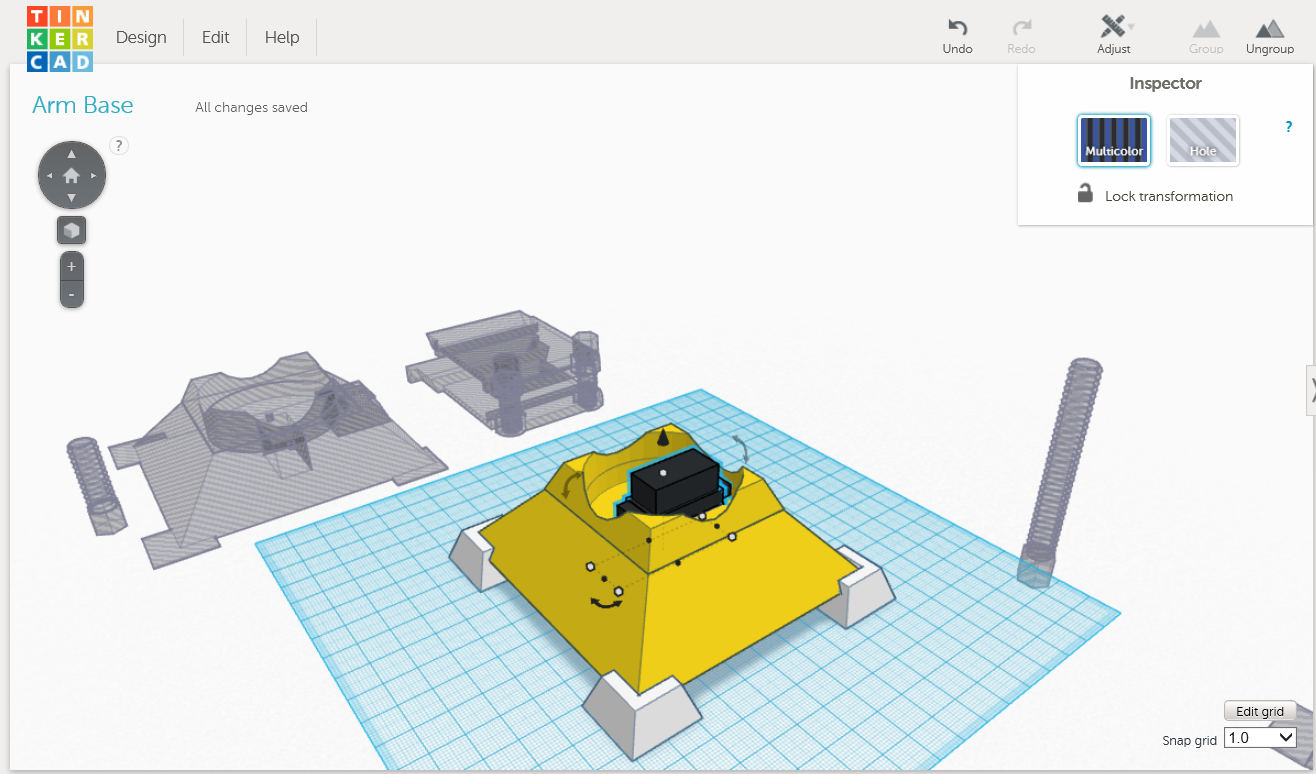Click the white handle on top of servo
Image resolution: width=1316 pixels, height=774 pixels.
point(662,471)
